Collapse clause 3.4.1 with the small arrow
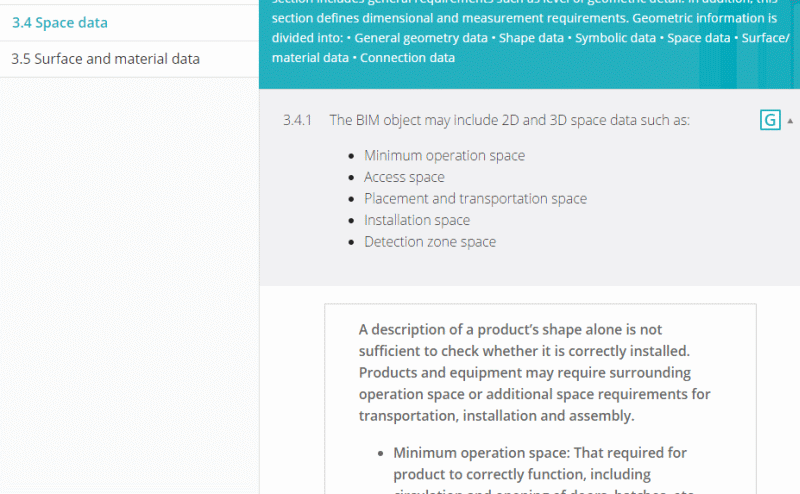The image size is (800, 494). pyautogui.click(x=791, y=120)
